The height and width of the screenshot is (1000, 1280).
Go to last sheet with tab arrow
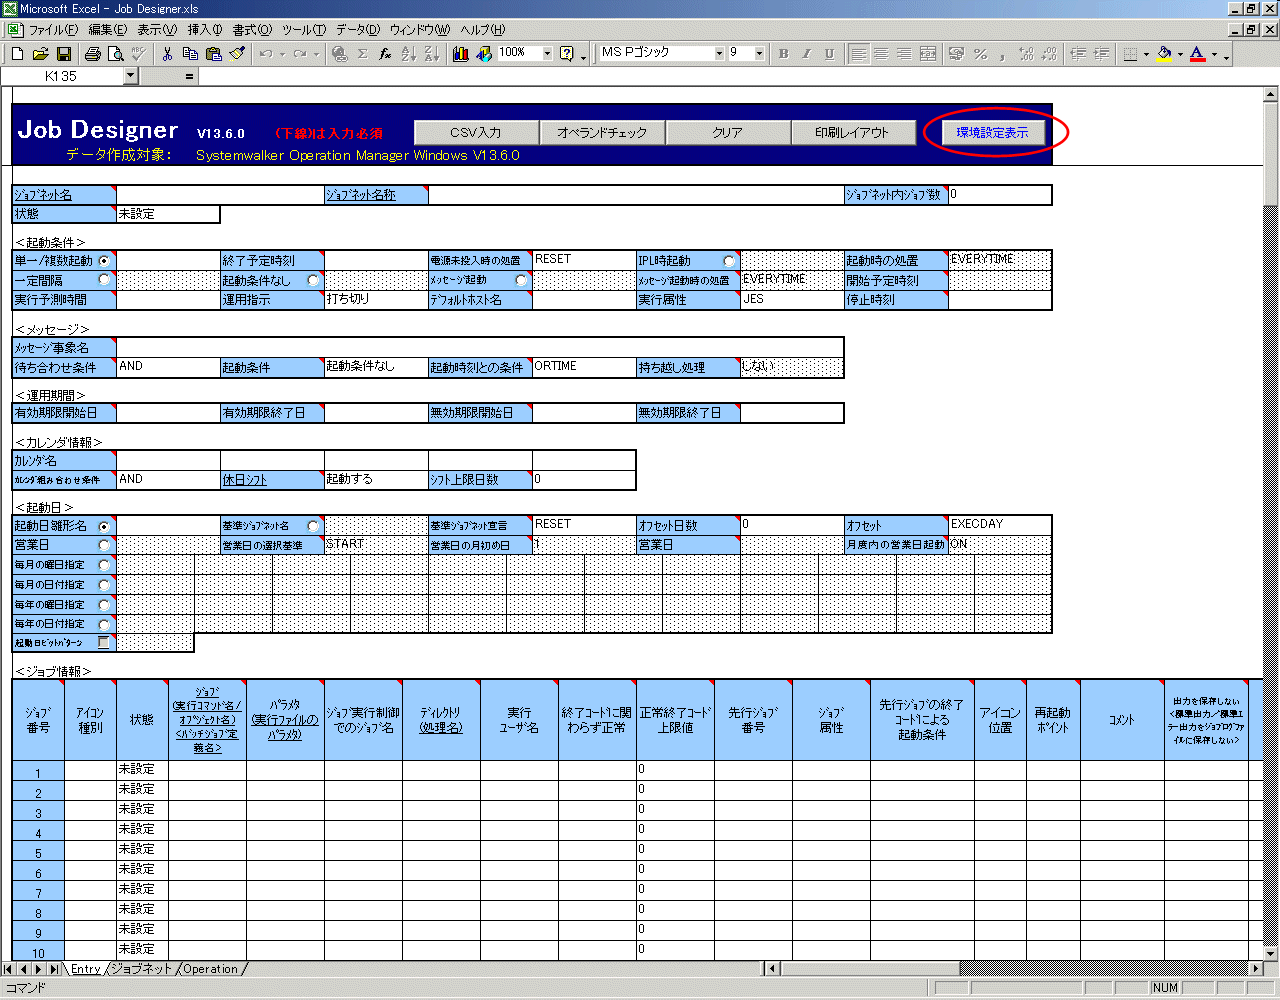pos(53,969)
